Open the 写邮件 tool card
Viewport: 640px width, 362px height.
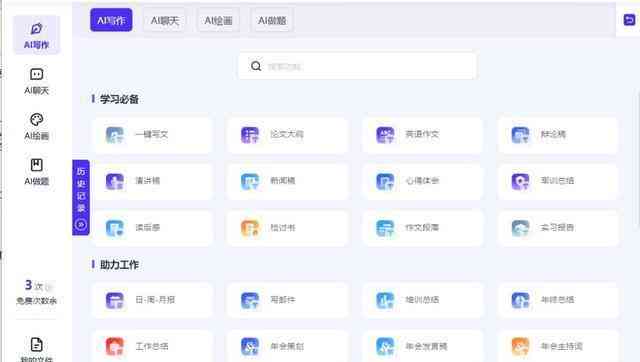tap(288, 300)
